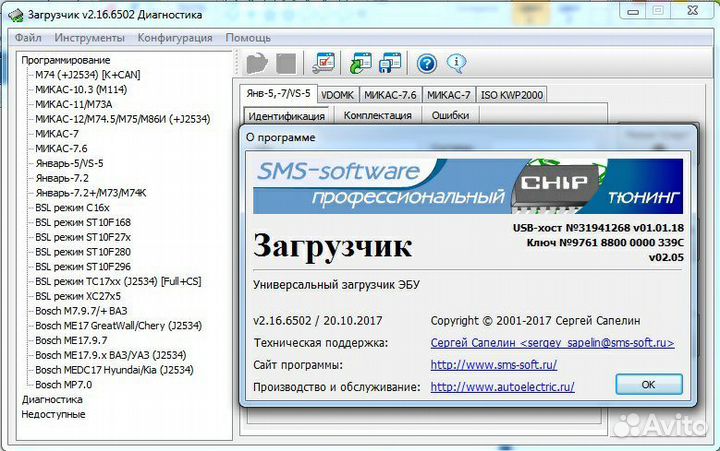Open the Файл menu
This screenshot has height=451, width=720.
click(28, 38)
